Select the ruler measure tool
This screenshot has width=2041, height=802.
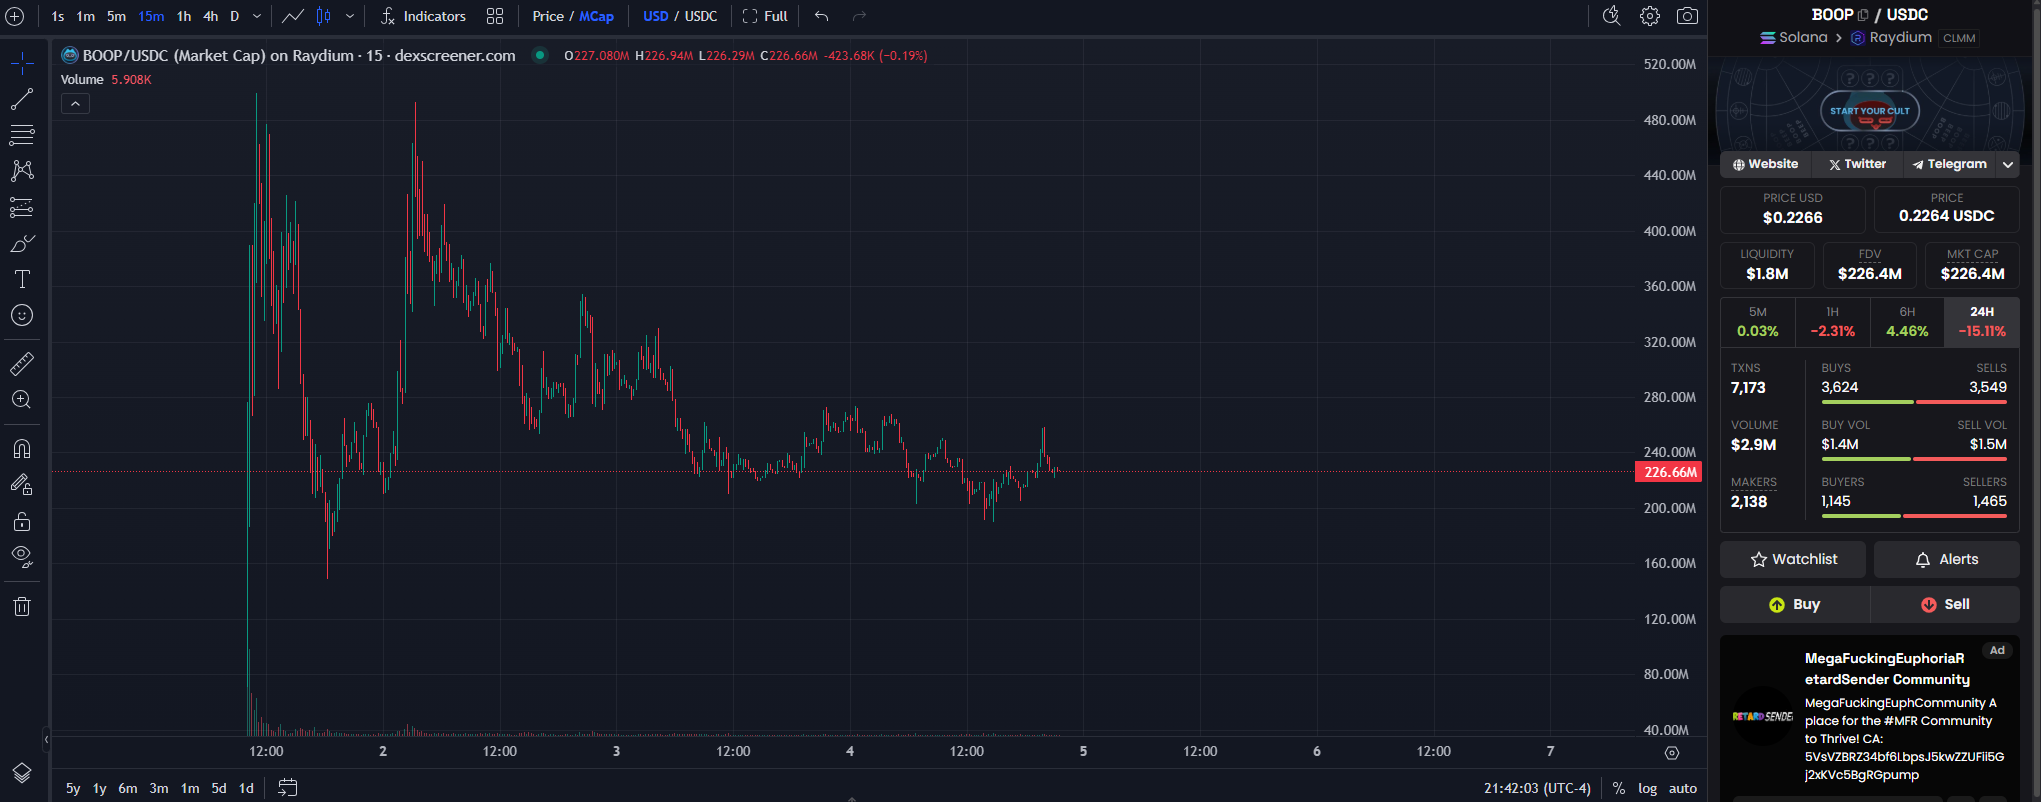pyautogui.click(x=22, y=363)
